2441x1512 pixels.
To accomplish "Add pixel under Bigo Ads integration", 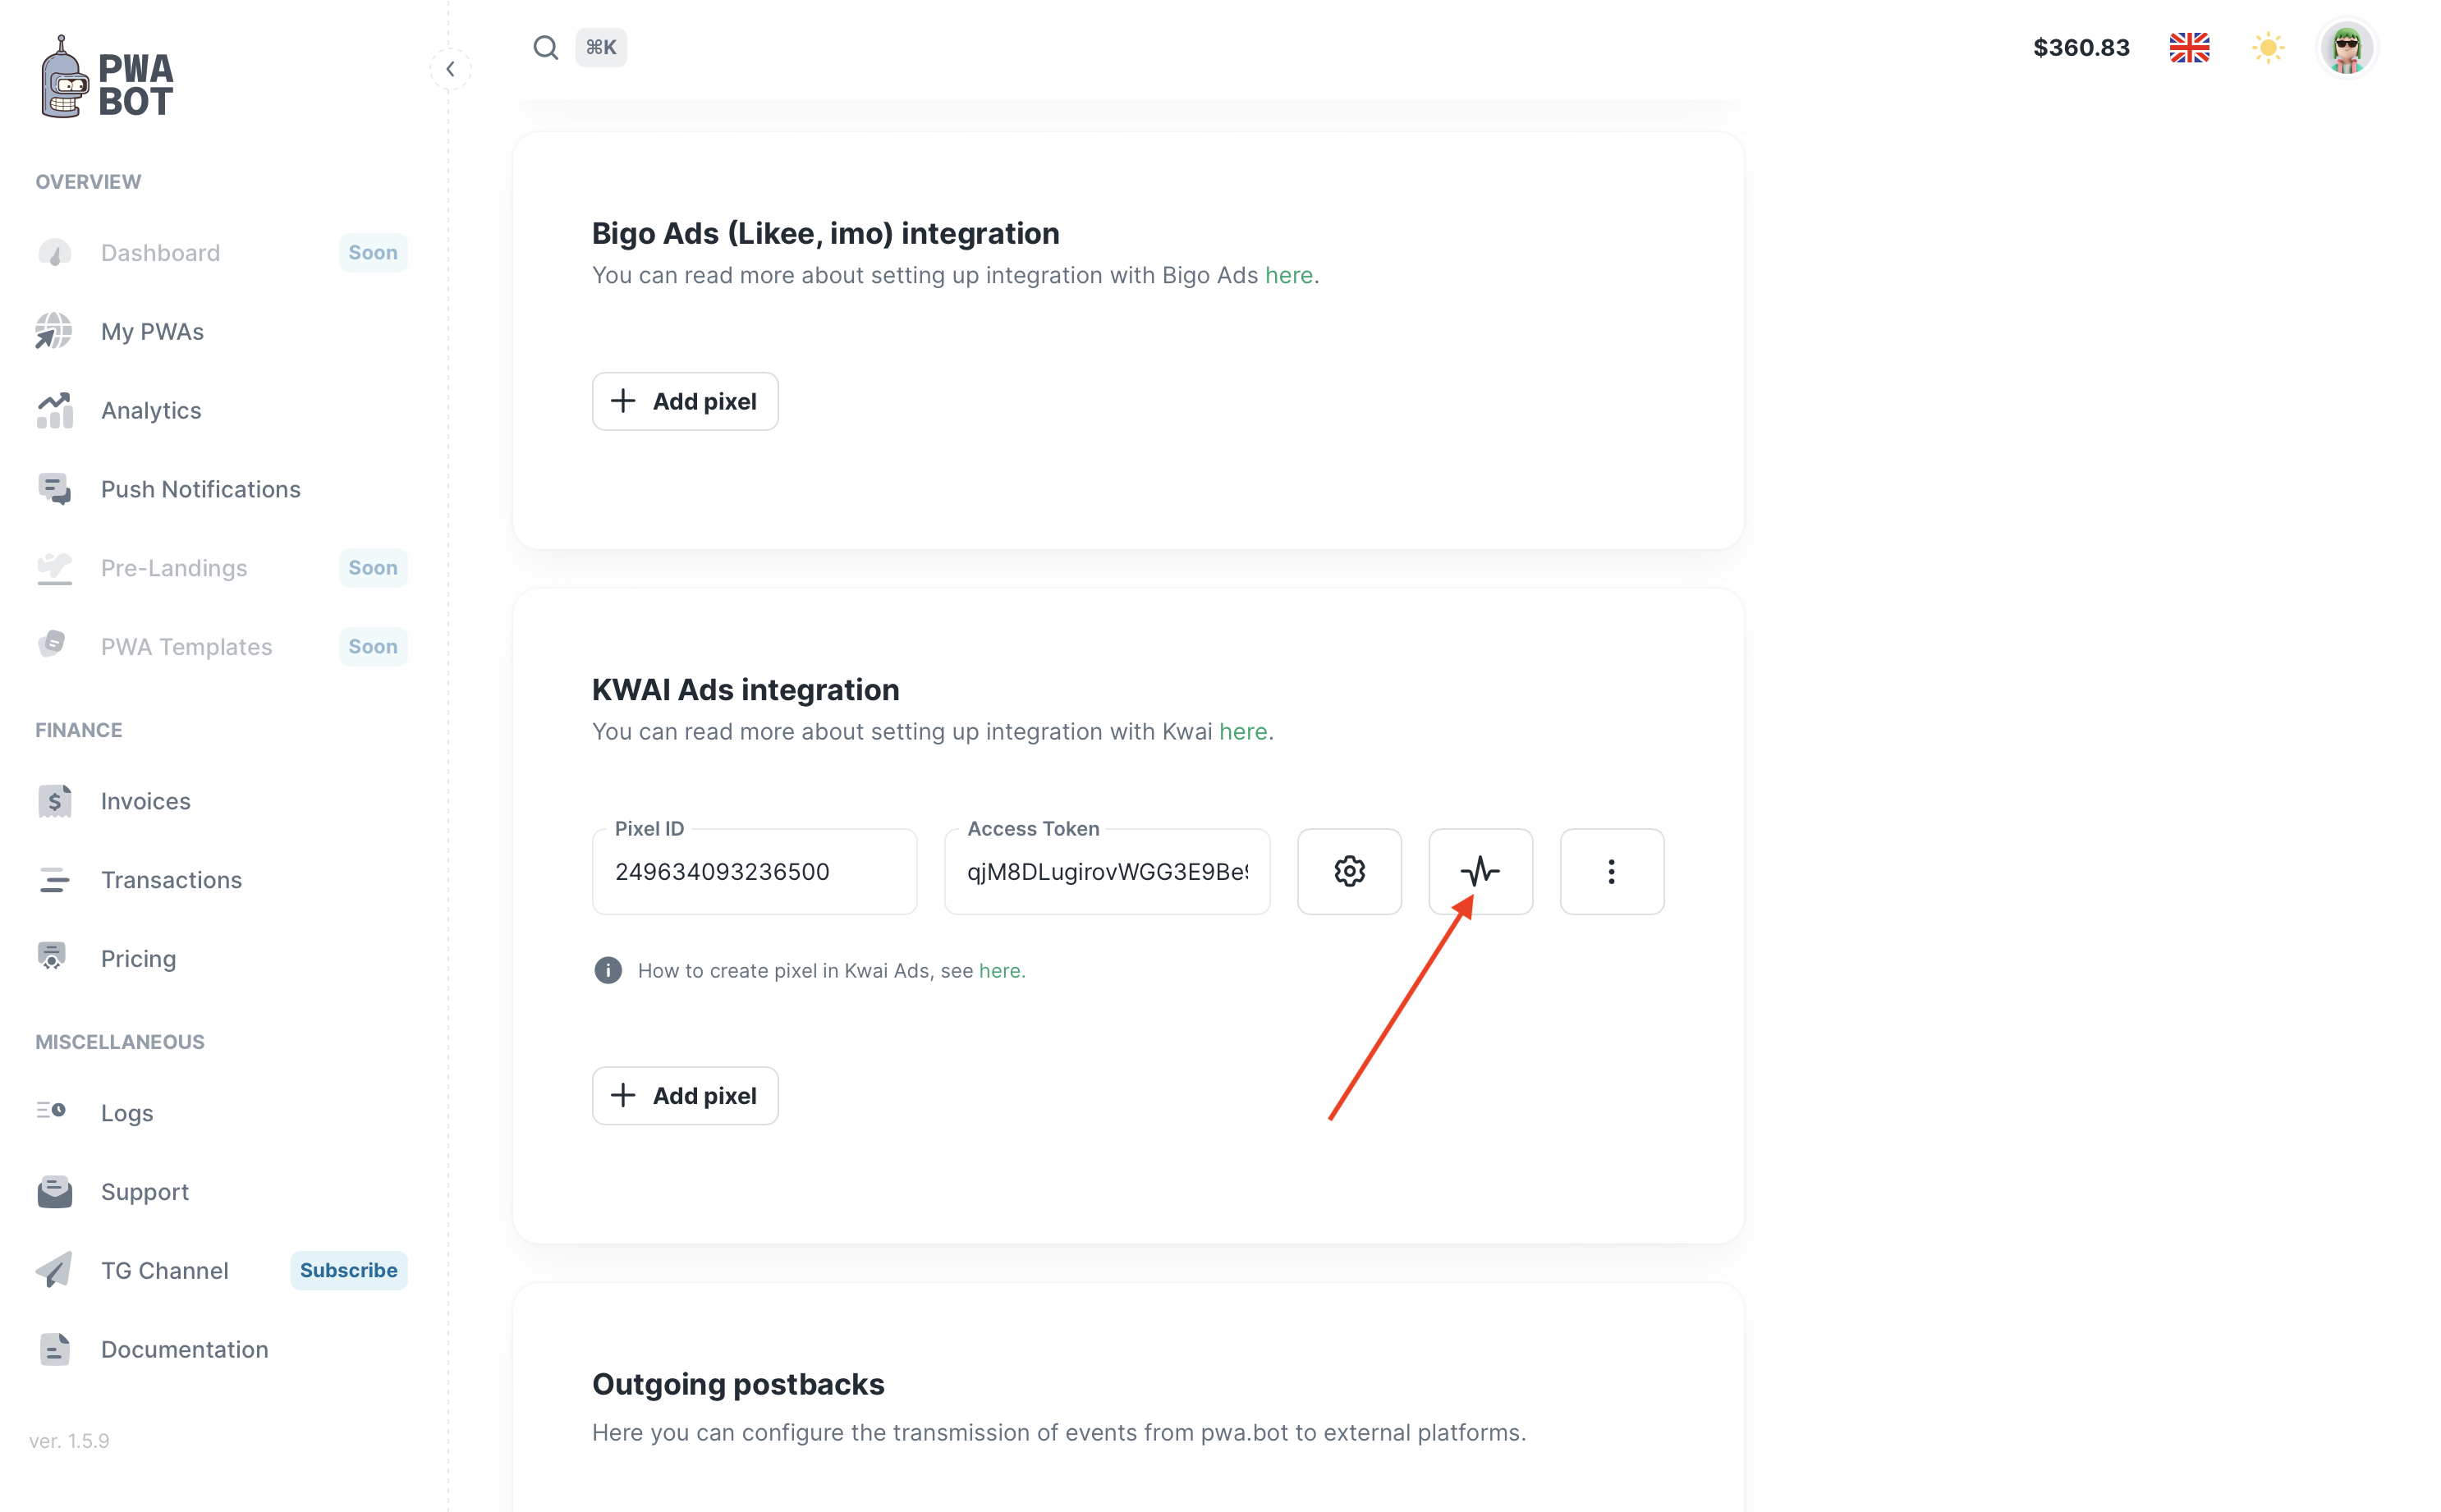I will click(684, 401).
